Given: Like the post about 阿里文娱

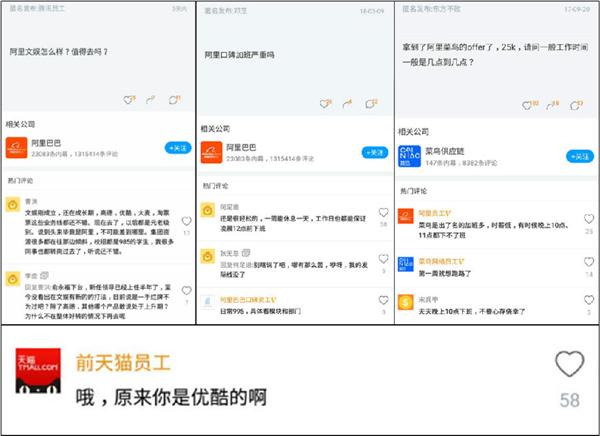Looking at the screenshot, I should [127, 99].
